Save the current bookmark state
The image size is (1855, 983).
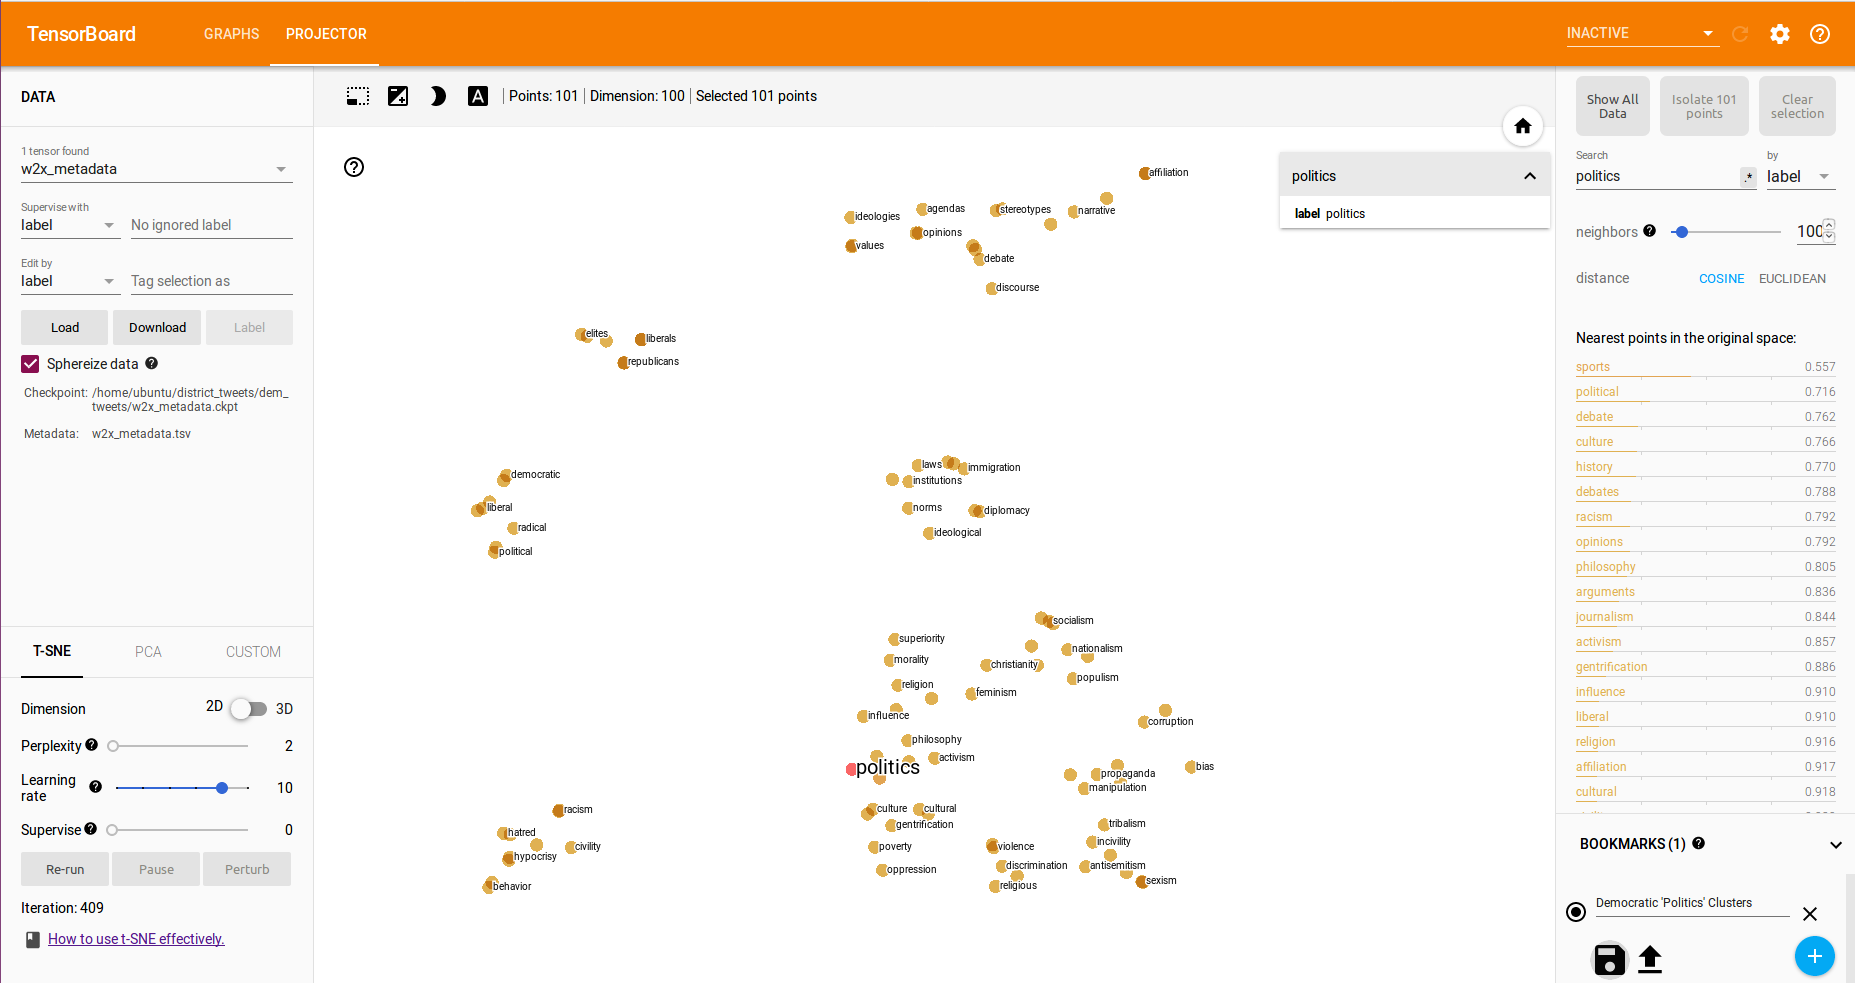1608,960
